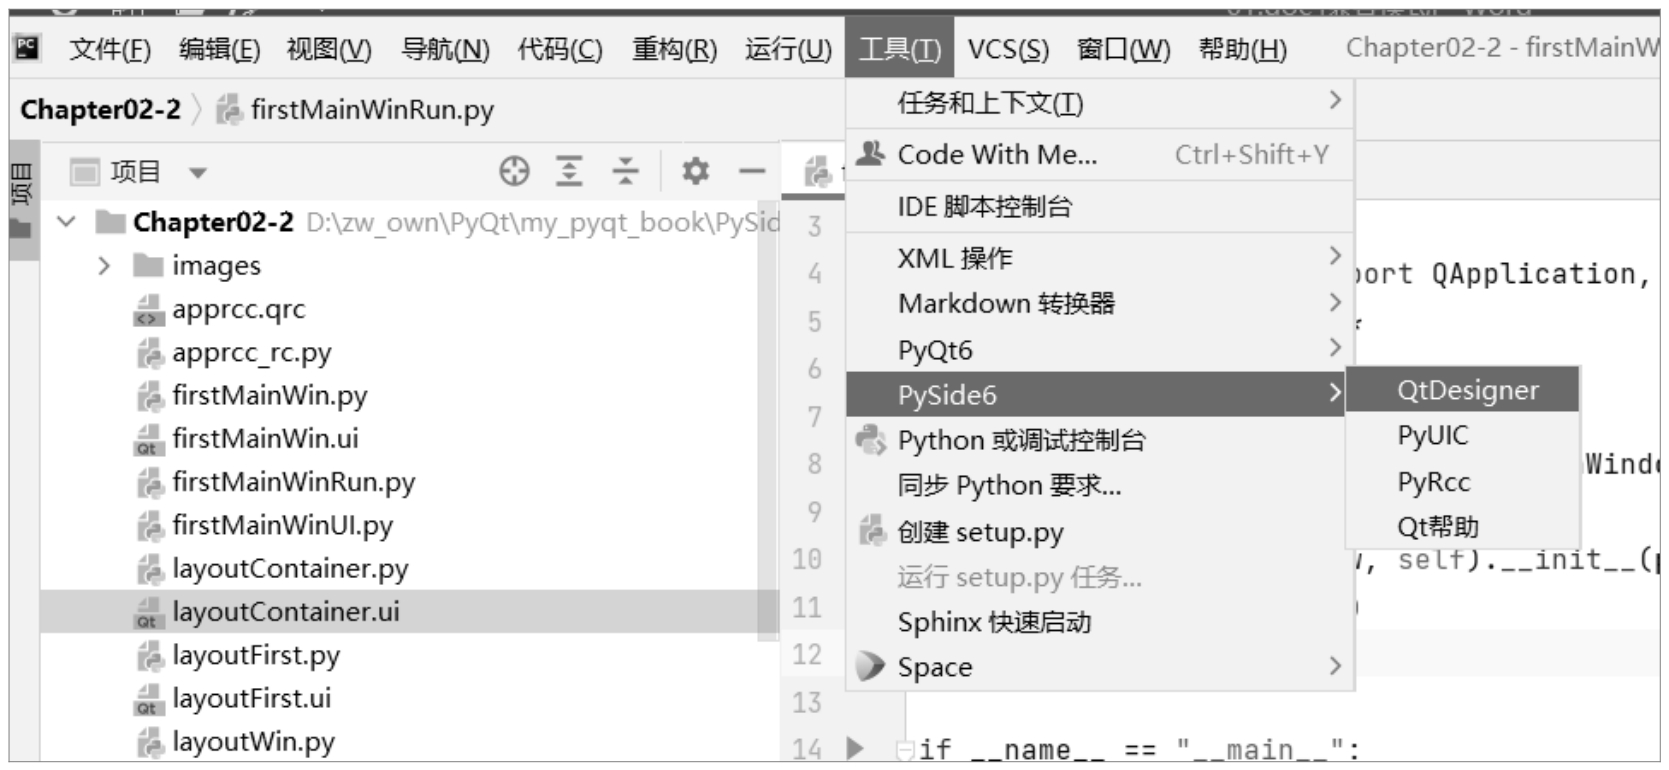Click the images folder icon
The width and height of the screenshot is (1669, 770).
(148, 266)
